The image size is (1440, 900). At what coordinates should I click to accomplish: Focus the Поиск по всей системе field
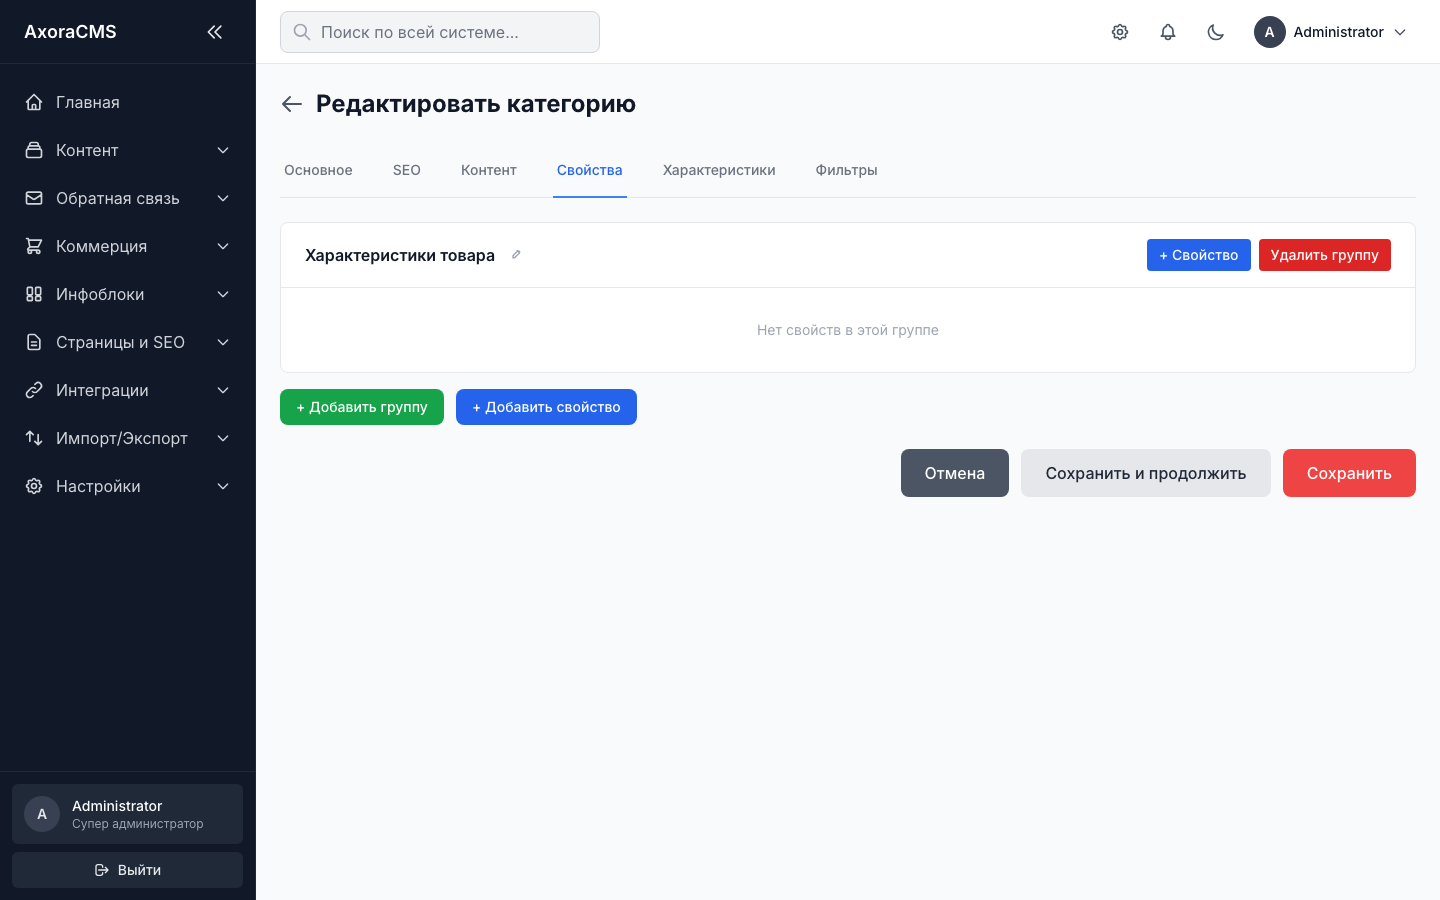[440, 32]
